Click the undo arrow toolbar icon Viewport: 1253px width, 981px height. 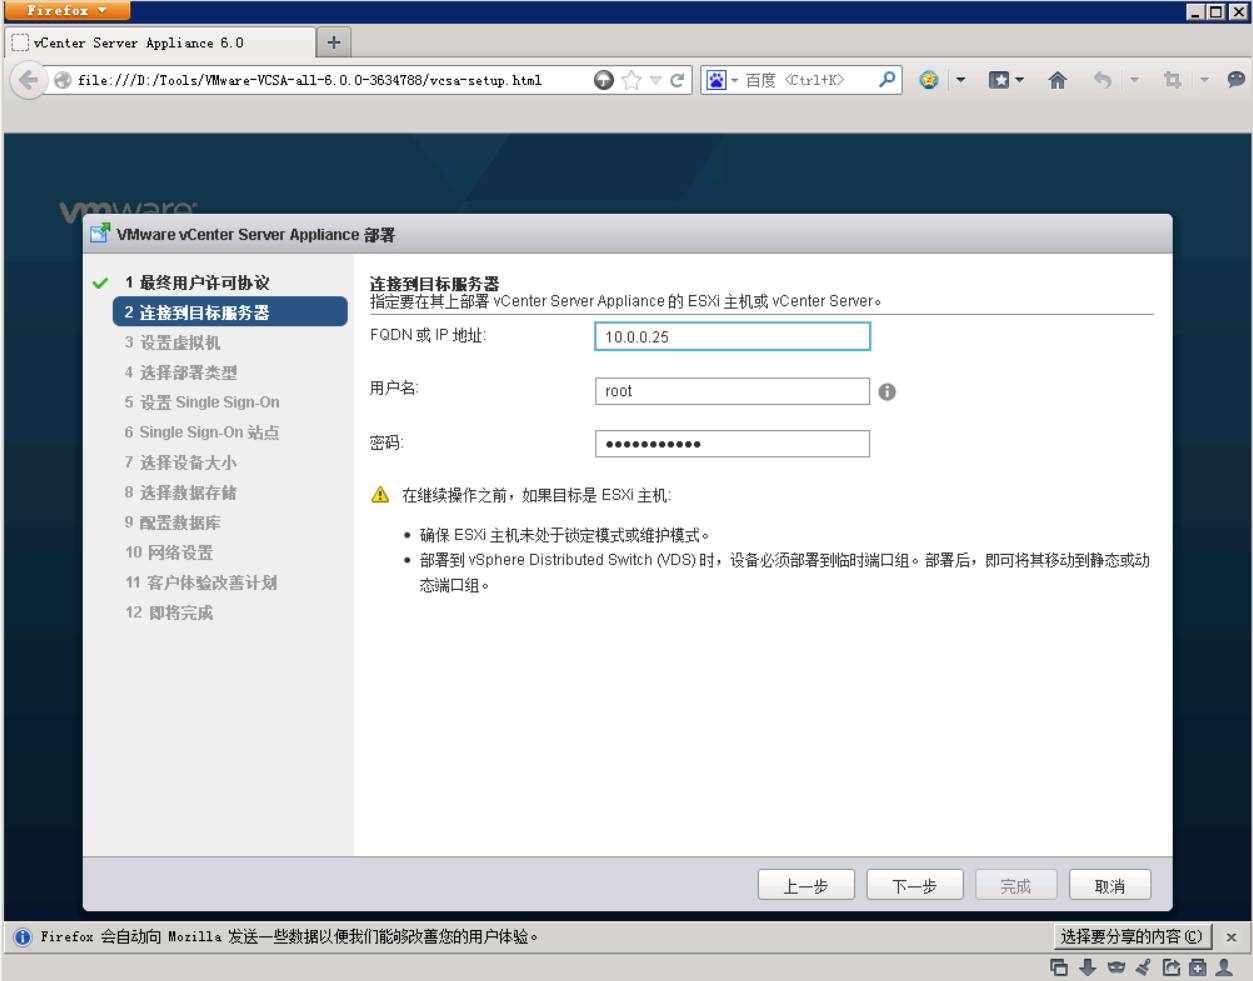click(1102, 80)
